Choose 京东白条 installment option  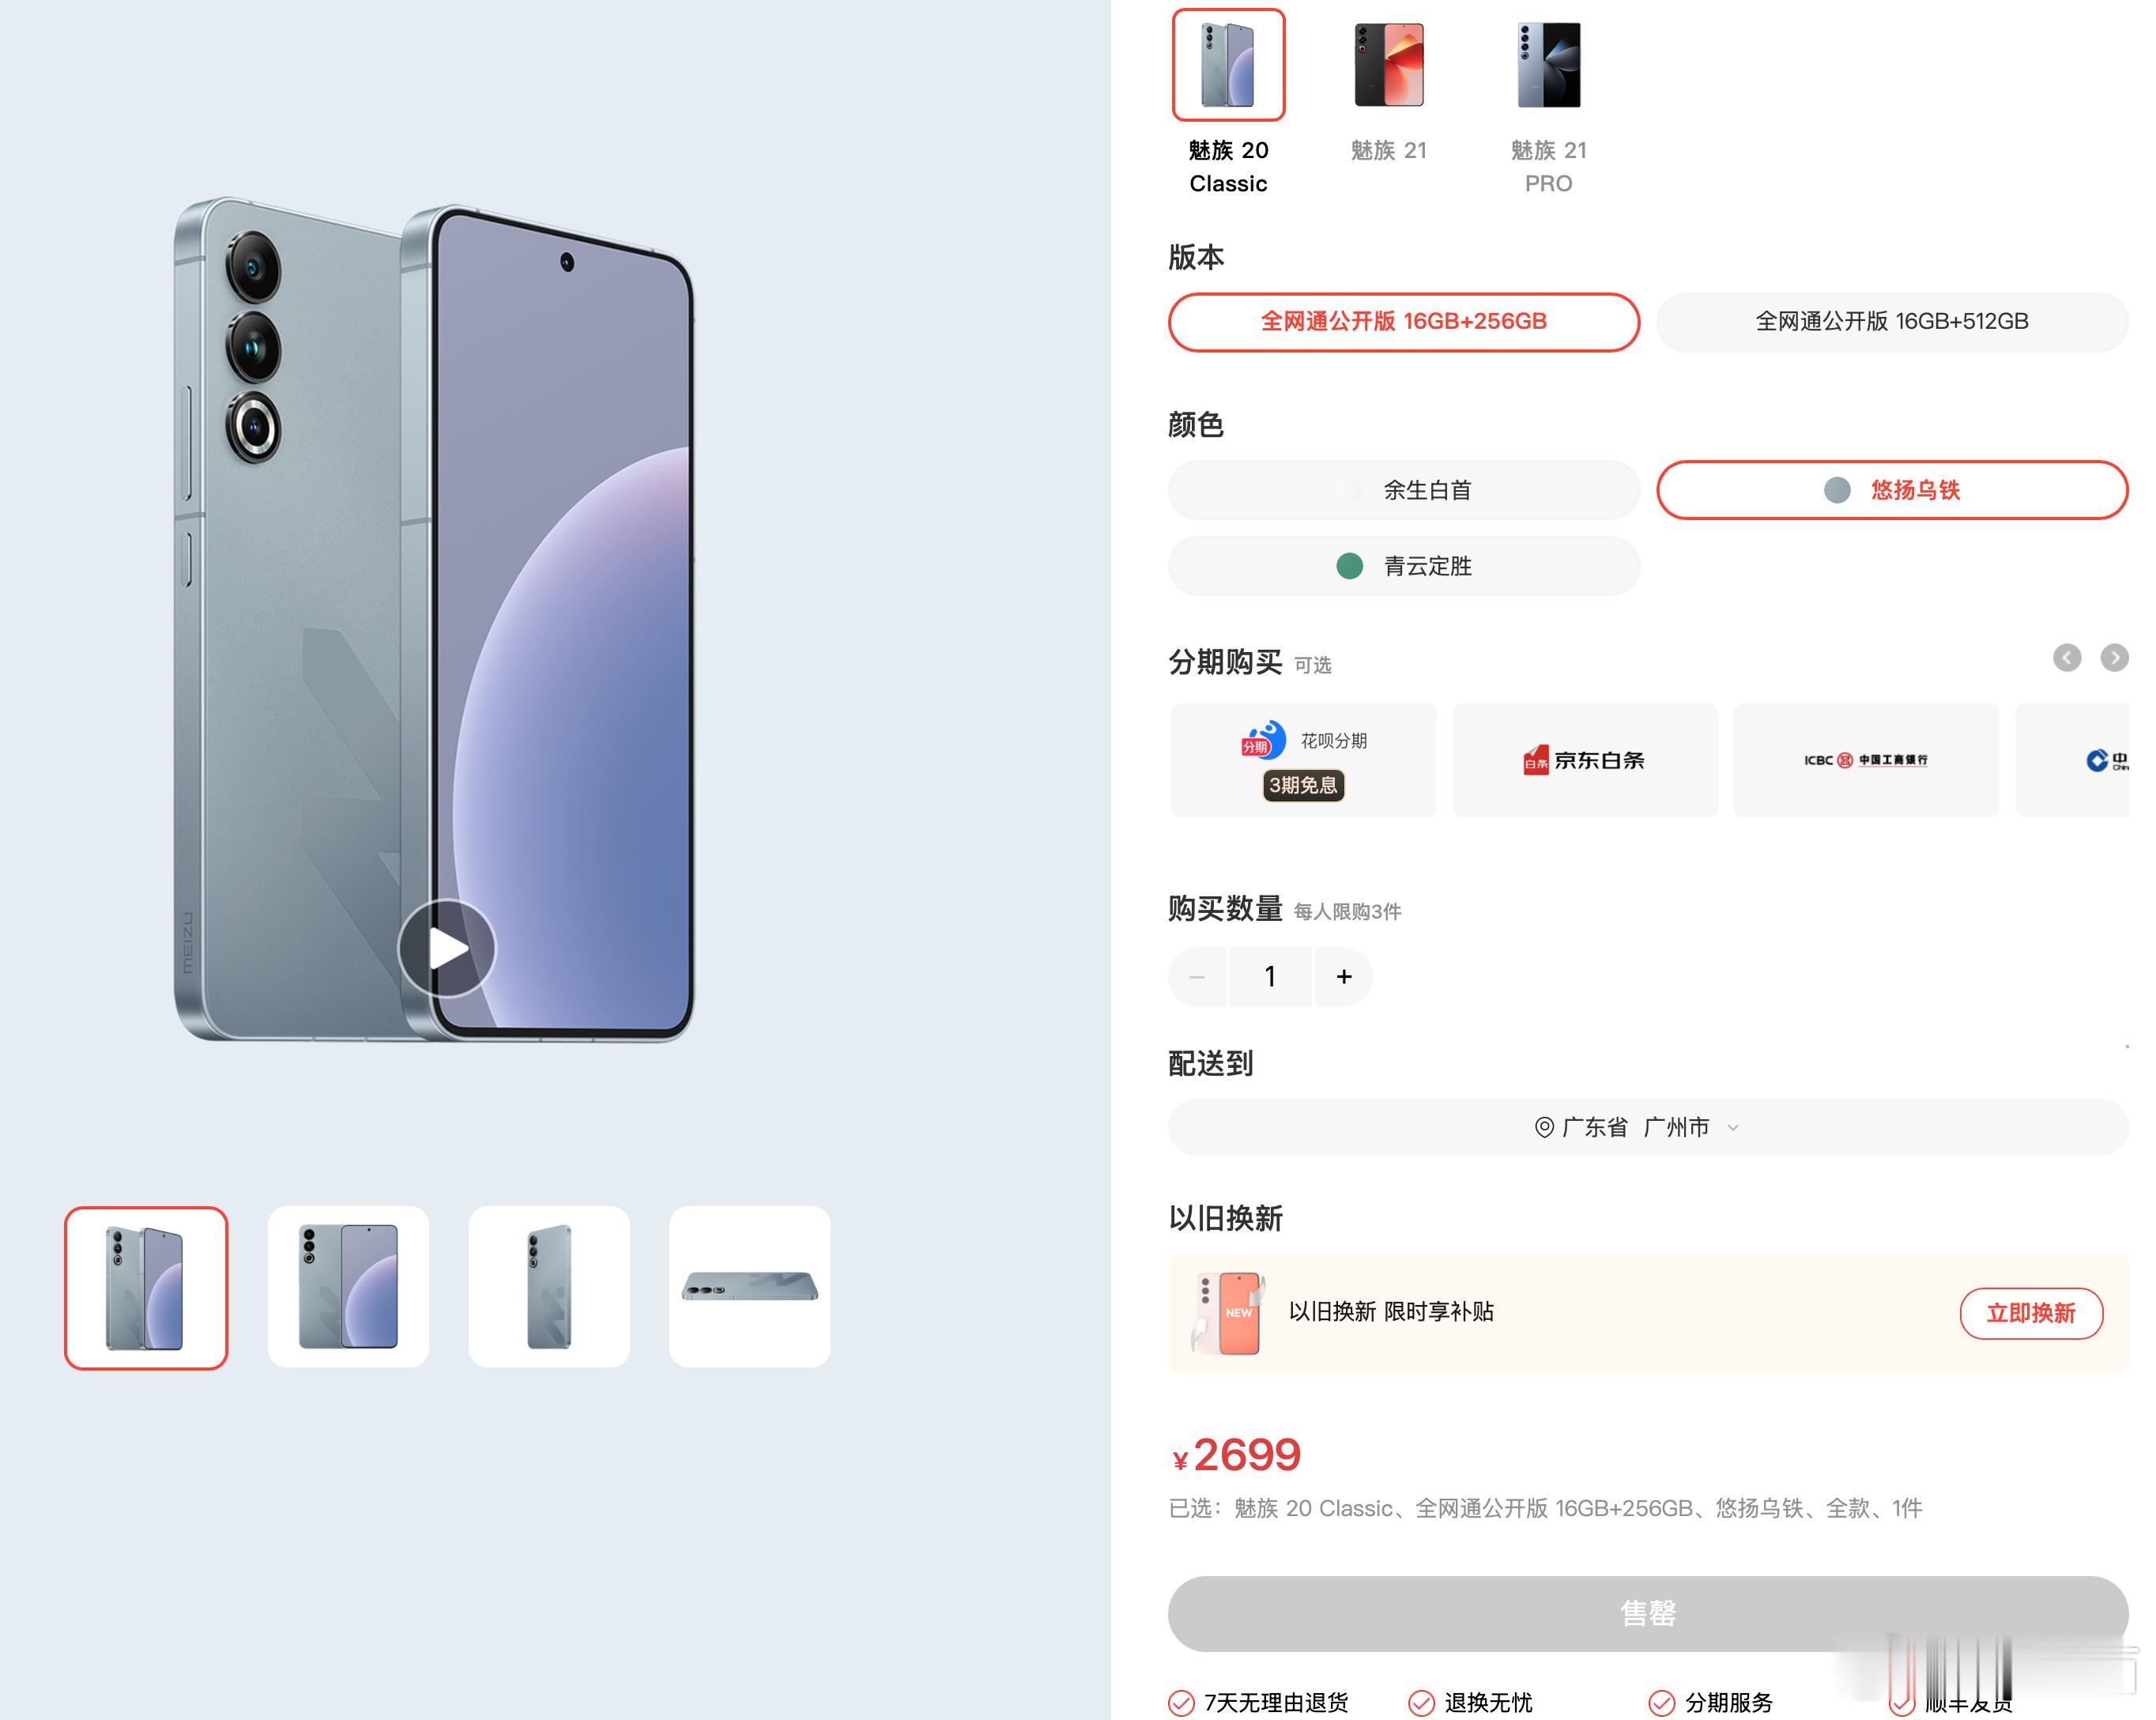(x=1585, y=760)
